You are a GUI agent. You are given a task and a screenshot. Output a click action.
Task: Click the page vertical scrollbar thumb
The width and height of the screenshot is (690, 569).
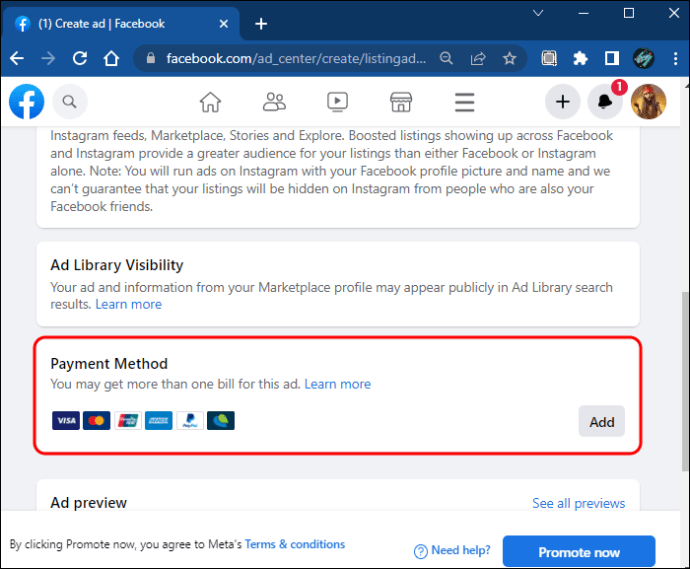(x=685, y=381)
